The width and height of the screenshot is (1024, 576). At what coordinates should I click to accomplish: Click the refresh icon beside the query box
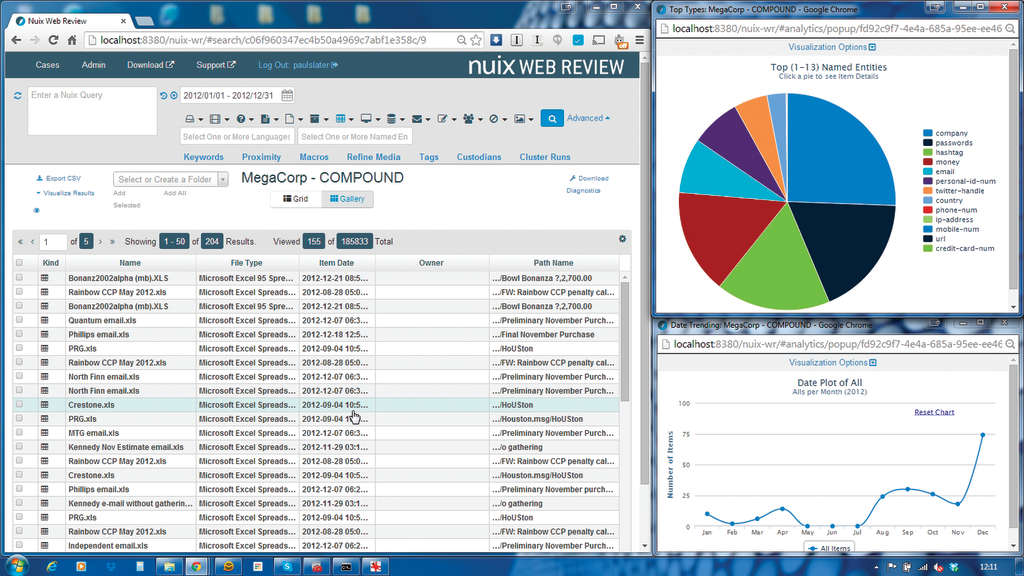pos(17,96)
